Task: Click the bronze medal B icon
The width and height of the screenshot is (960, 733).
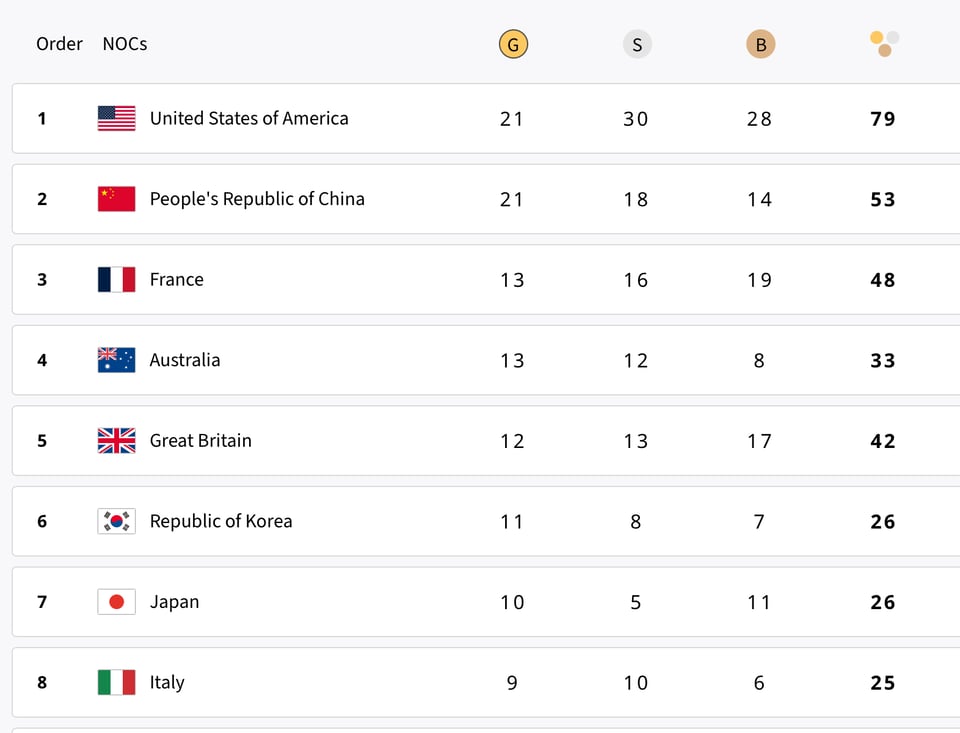Action: [761, 44]
